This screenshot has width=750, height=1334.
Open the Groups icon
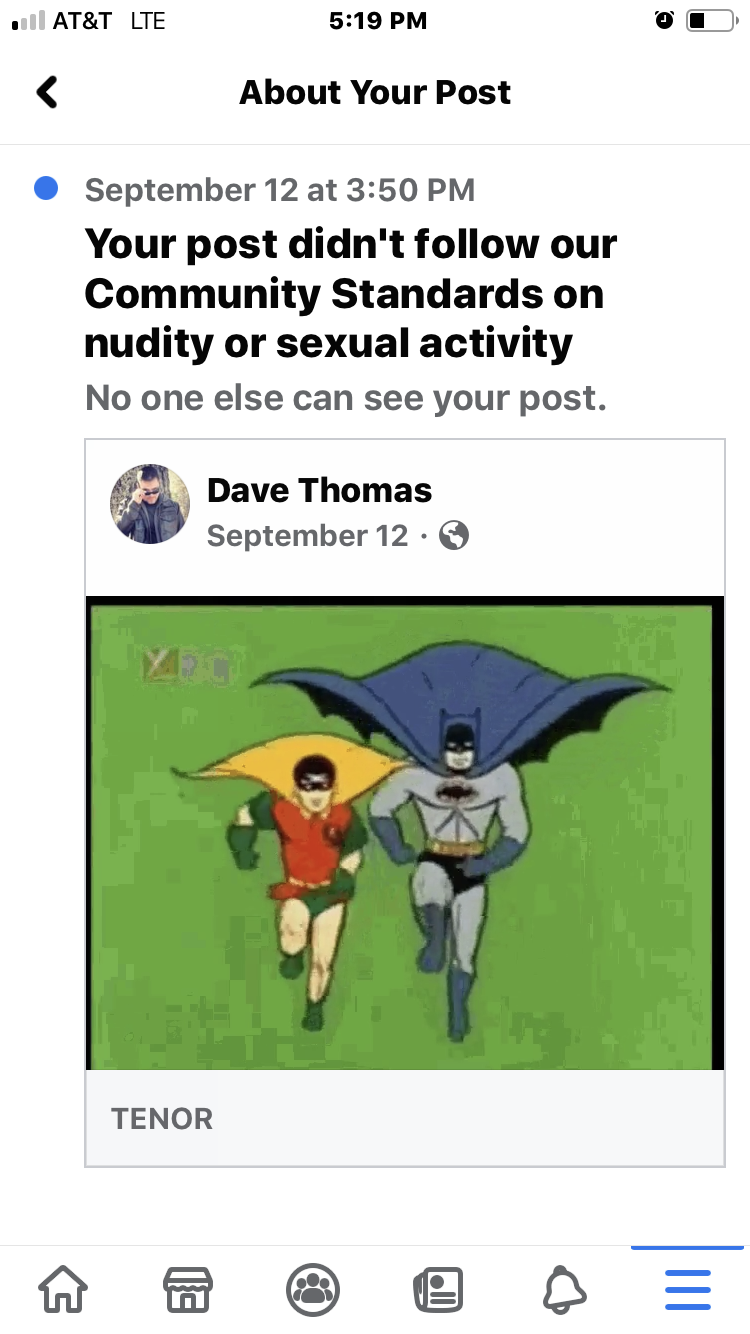point(313,1289)
